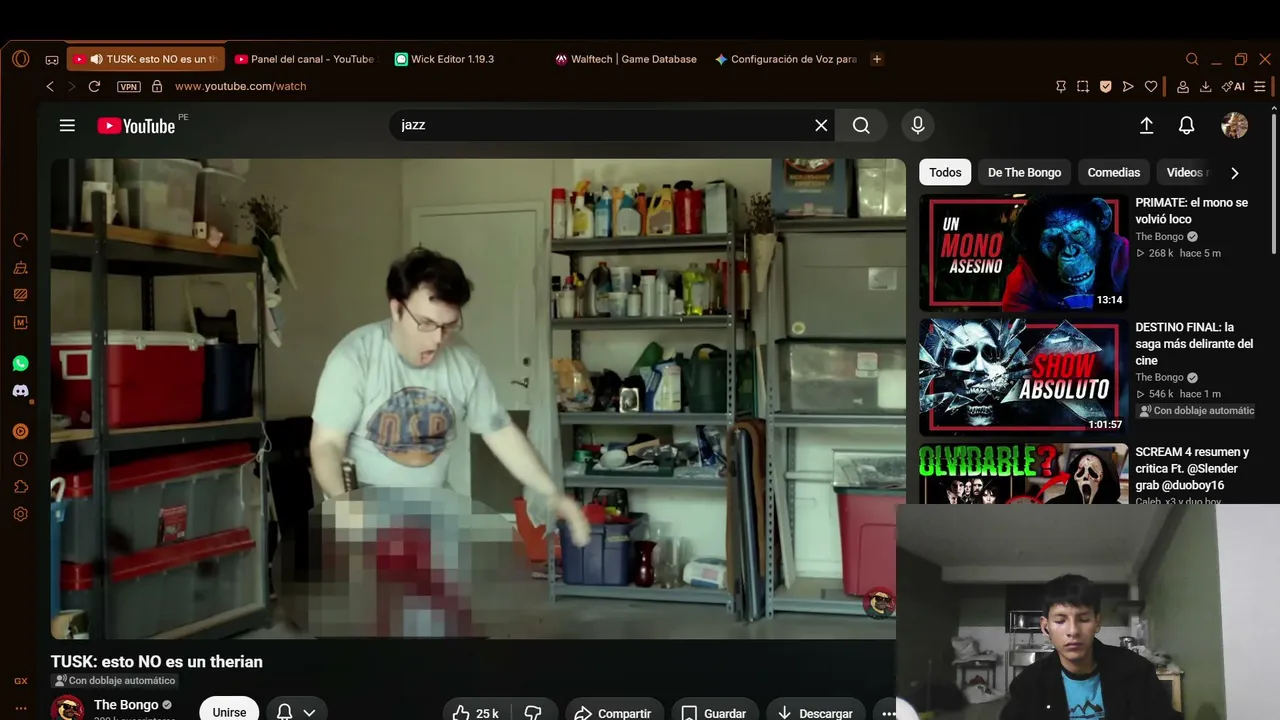Show more filter chips with right arrow
Image resolution: width=1280 pixels, height=720 pixels.
[1235, 173]
